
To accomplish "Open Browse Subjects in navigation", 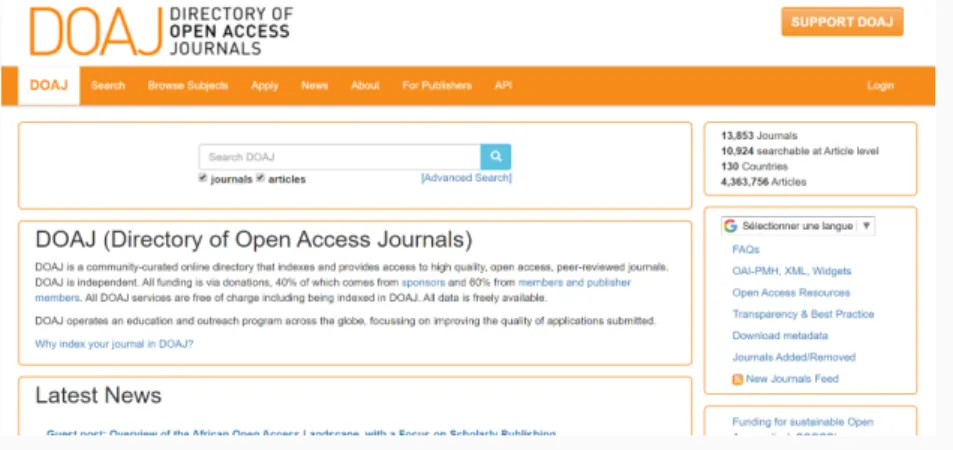I will [x=188, y=86].
